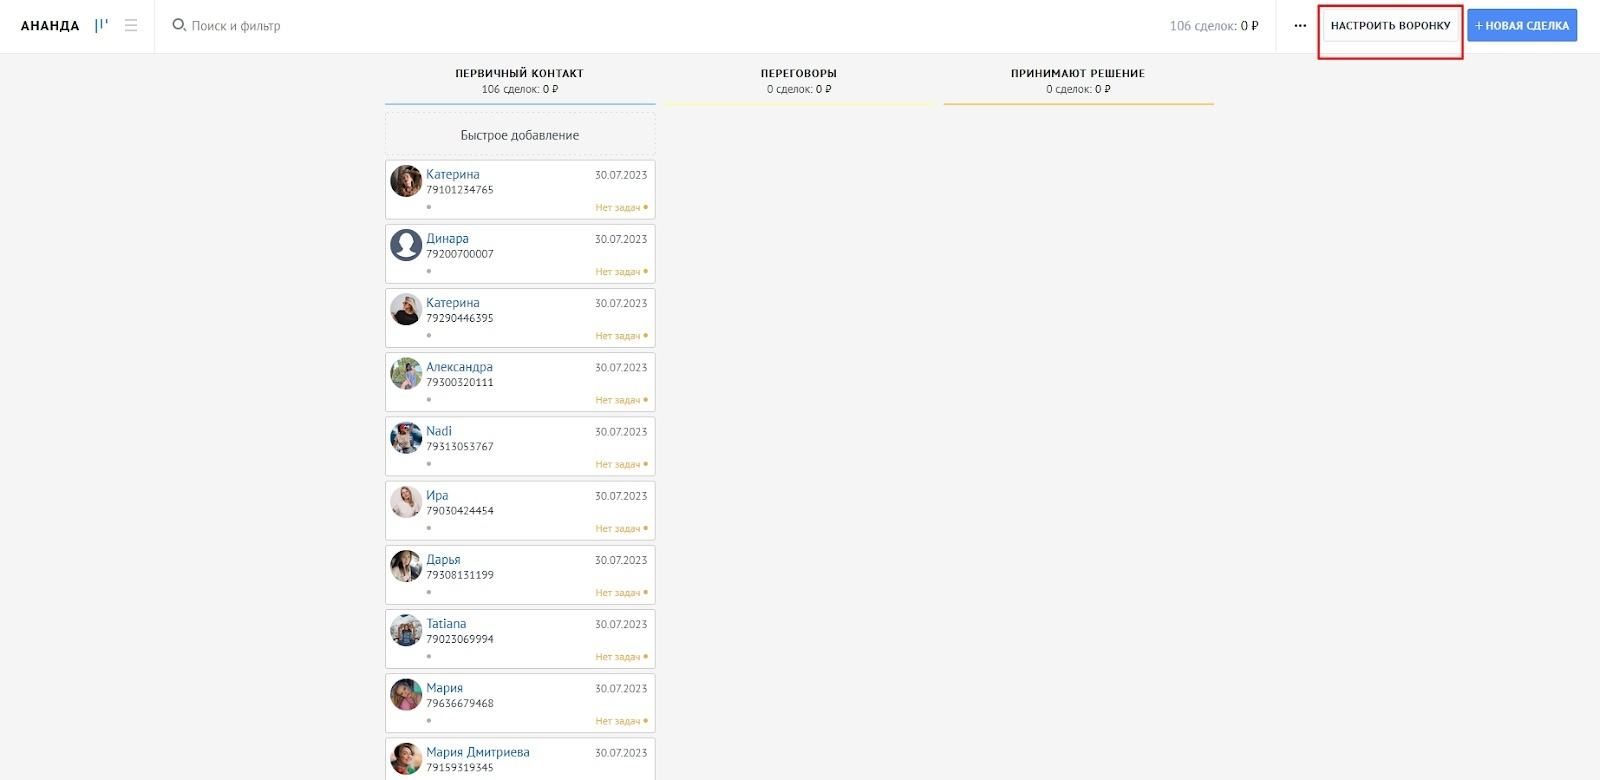1600x780 pixels.
Task: Click the search magnifier icon
Action: coord(179,25)
